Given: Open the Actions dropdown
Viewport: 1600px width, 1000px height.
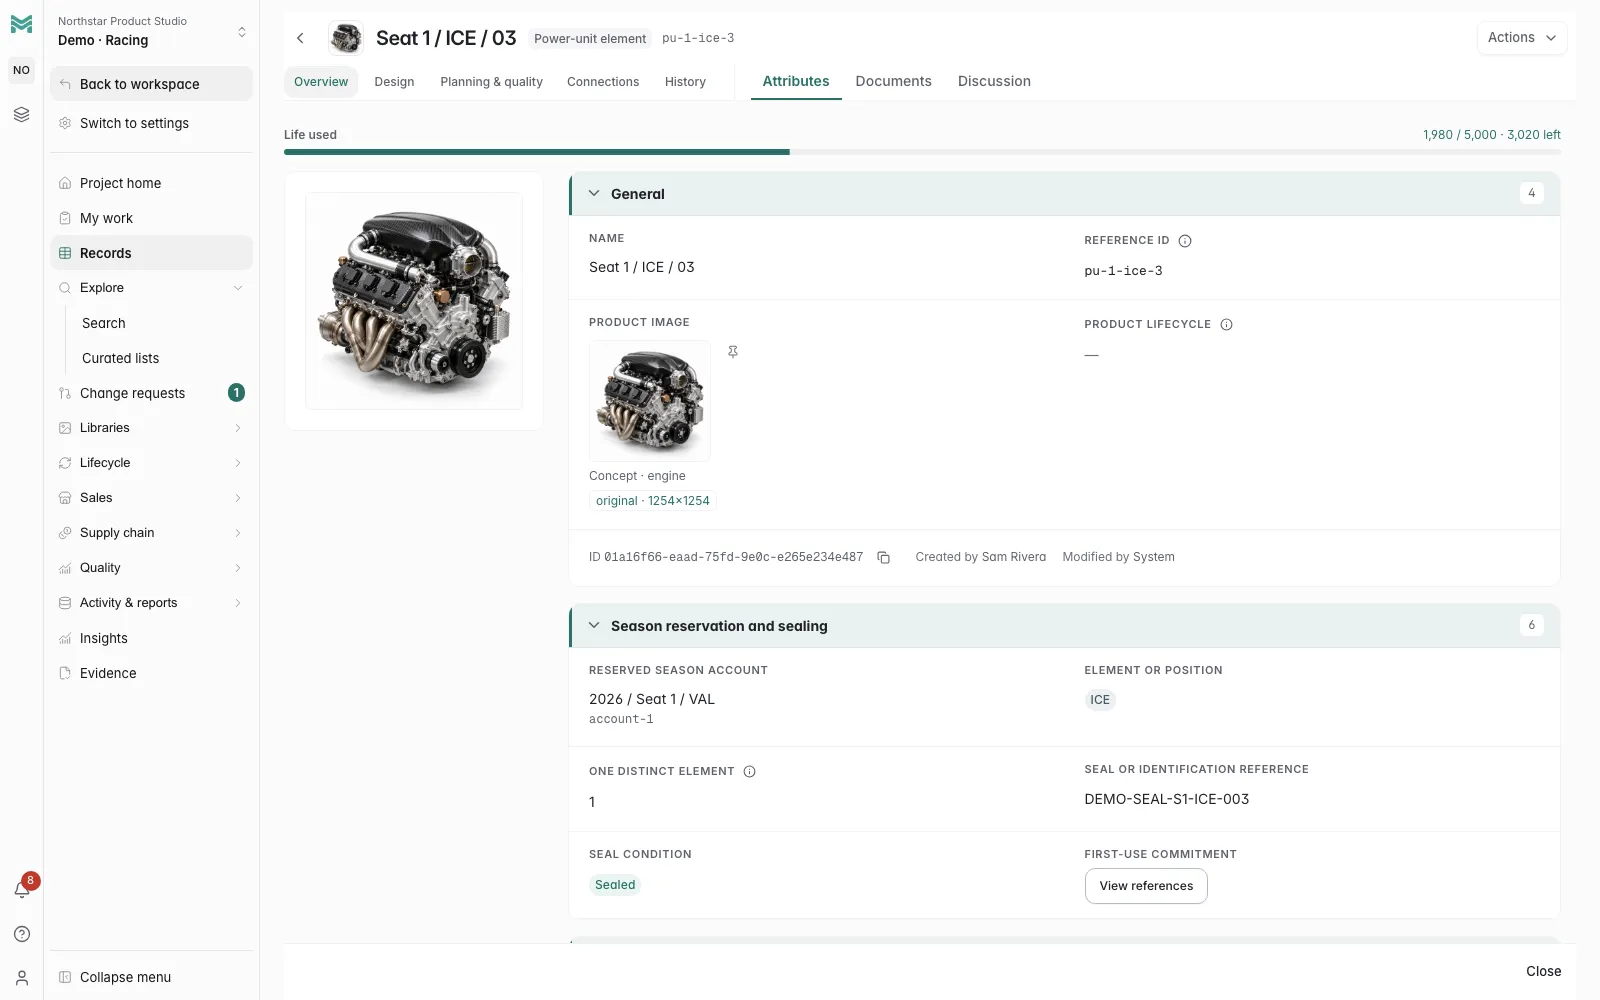Looking at the screenshot, I should 1522,38.
